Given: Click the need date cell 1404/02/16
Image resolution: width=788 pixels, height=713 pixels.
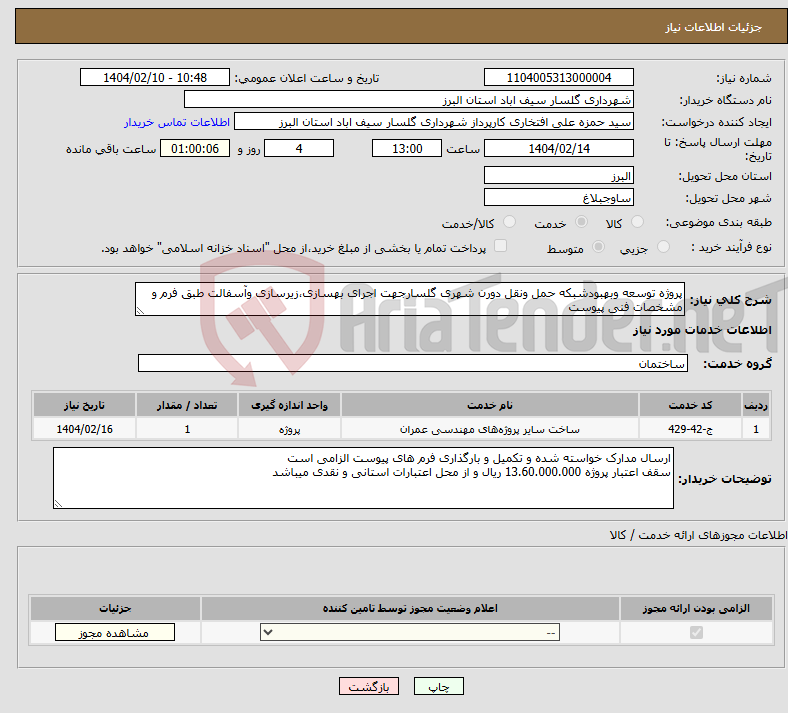Looking at the screenshot, I should click(84, 429).
